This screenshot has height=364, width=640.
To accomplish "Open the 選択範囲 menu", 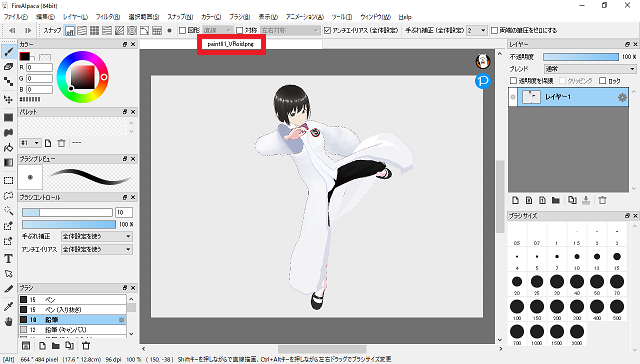I will [x=144, y=17].
